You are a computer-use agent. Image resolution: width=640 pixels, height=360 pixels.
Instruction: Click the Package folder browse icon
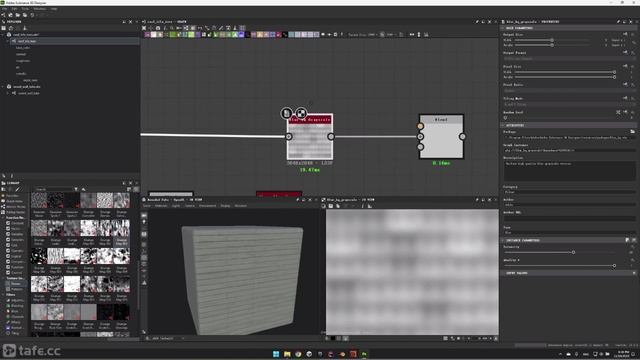coord(632,131)
